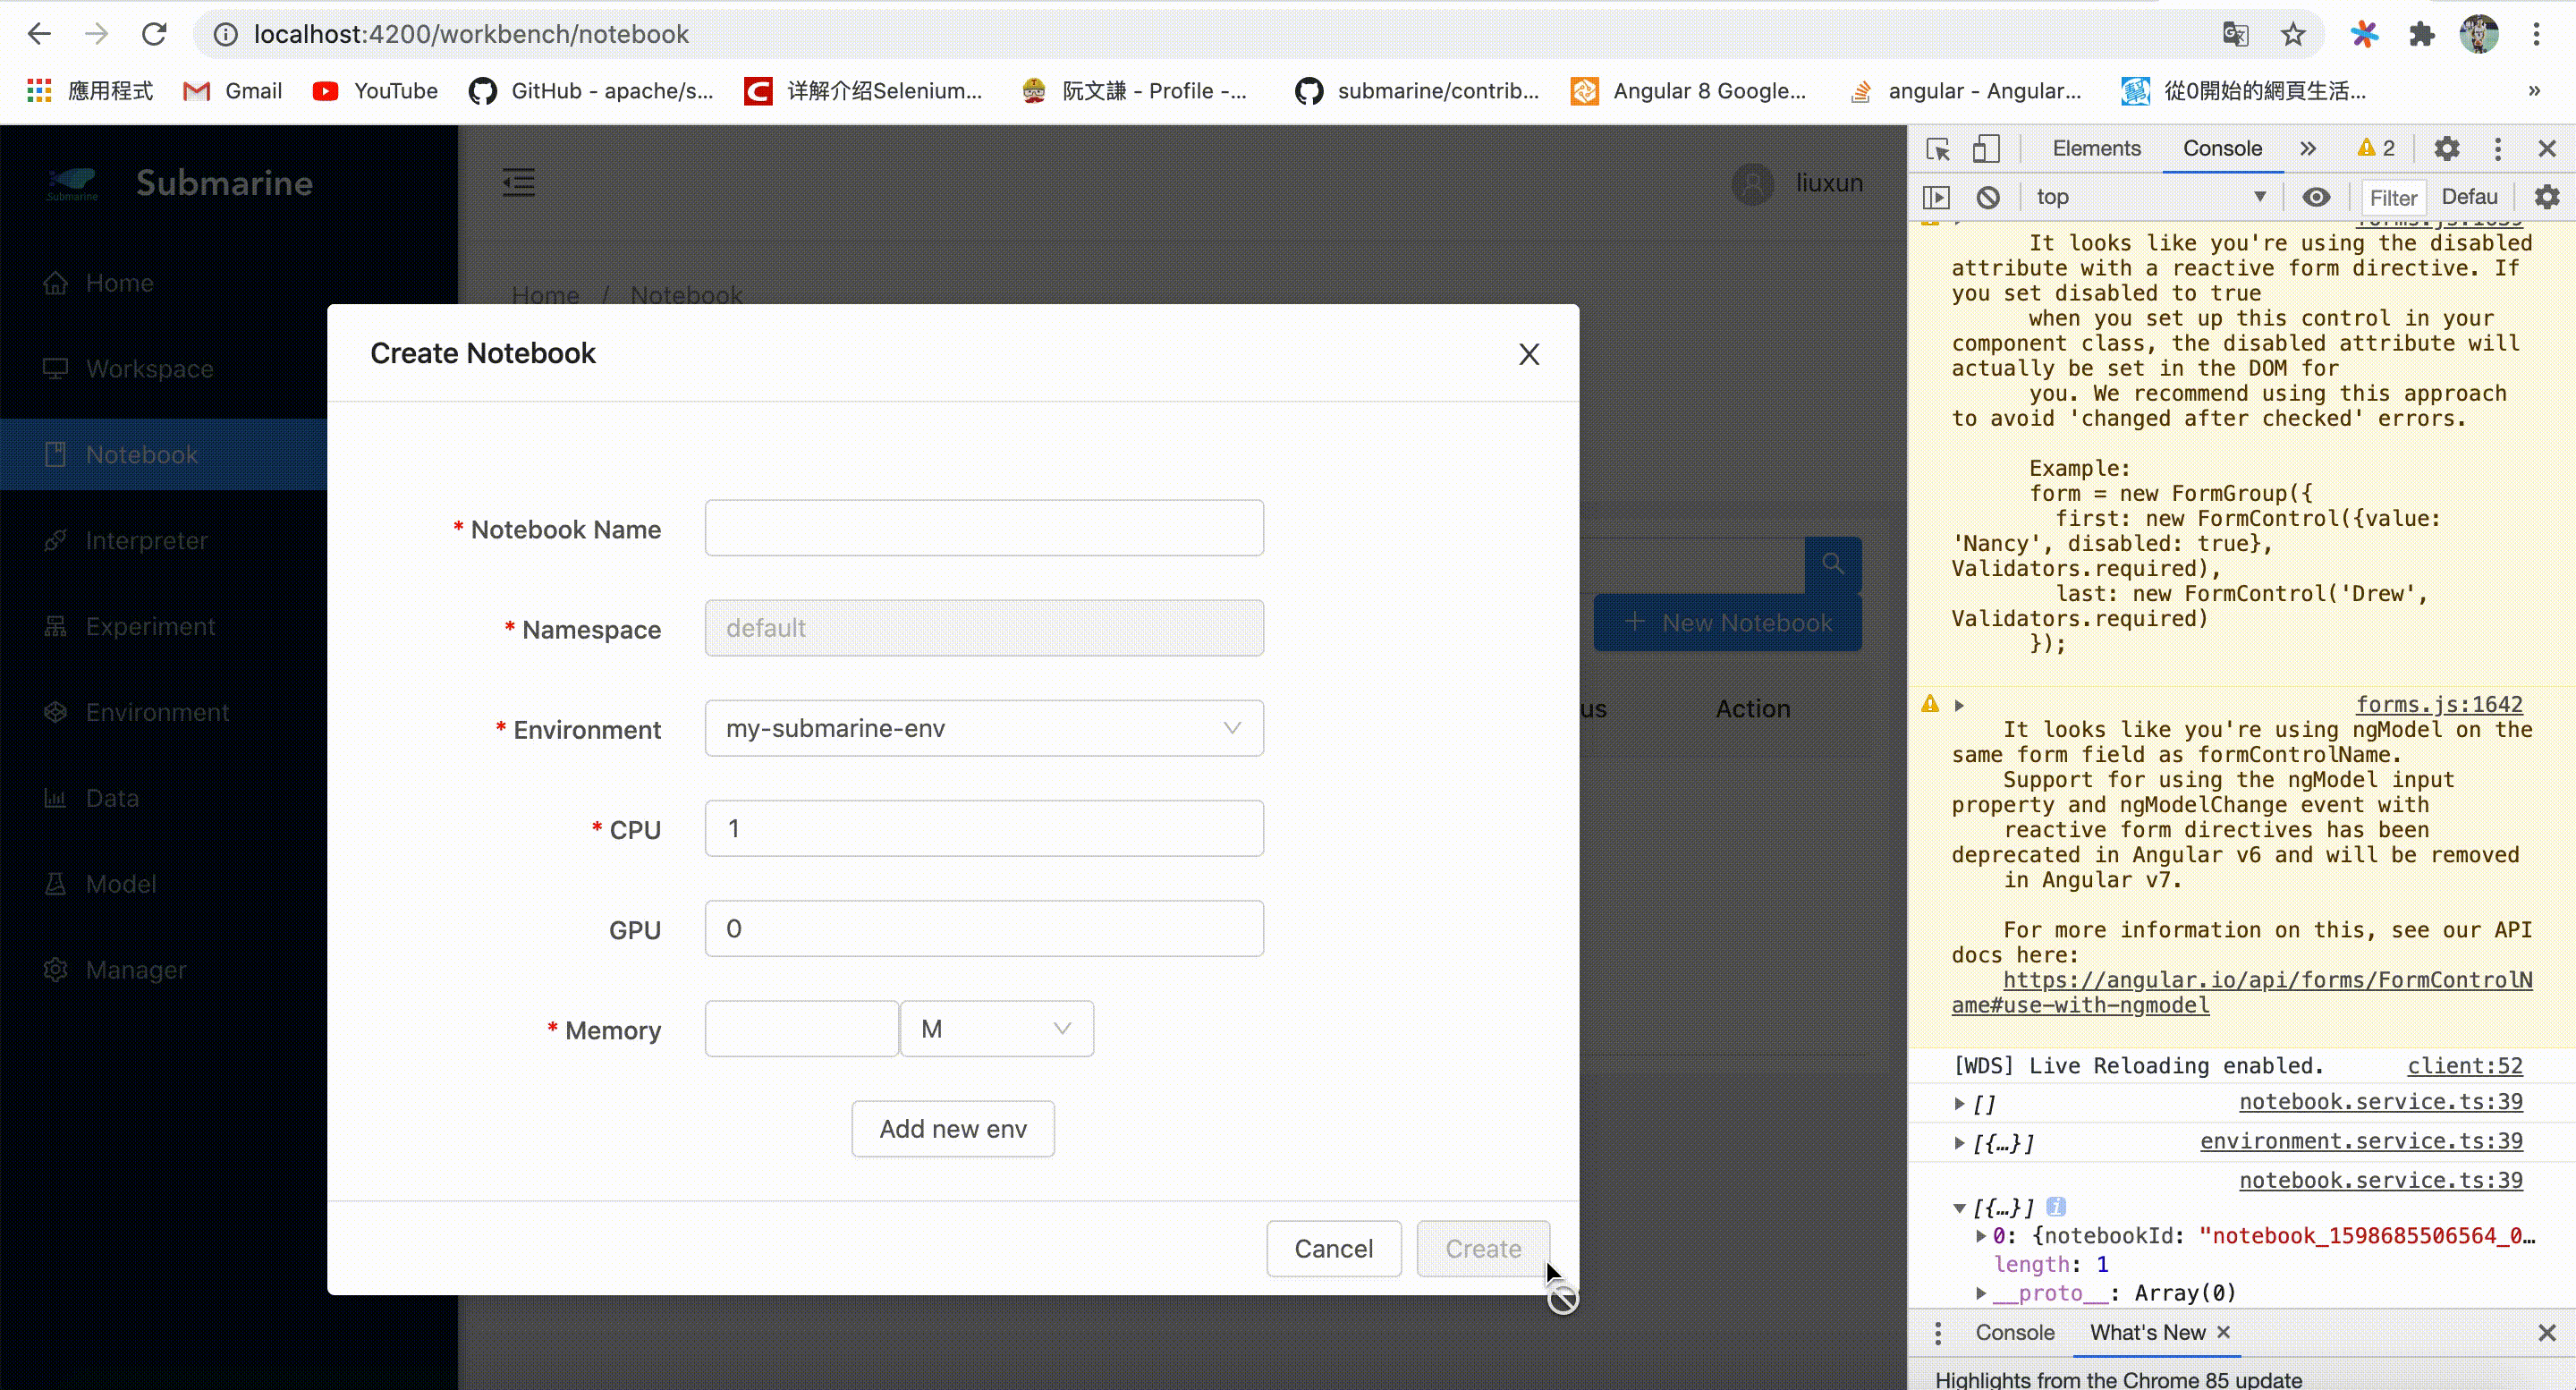Viewport: 2576px width, 1390px height.
Task: Toggle the device toolbar icon
Action: tap(1985, 149)
